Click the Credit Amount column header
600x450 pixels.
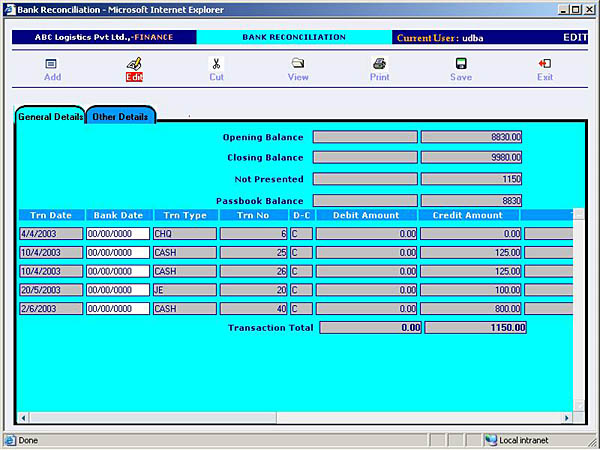(468, 215)
